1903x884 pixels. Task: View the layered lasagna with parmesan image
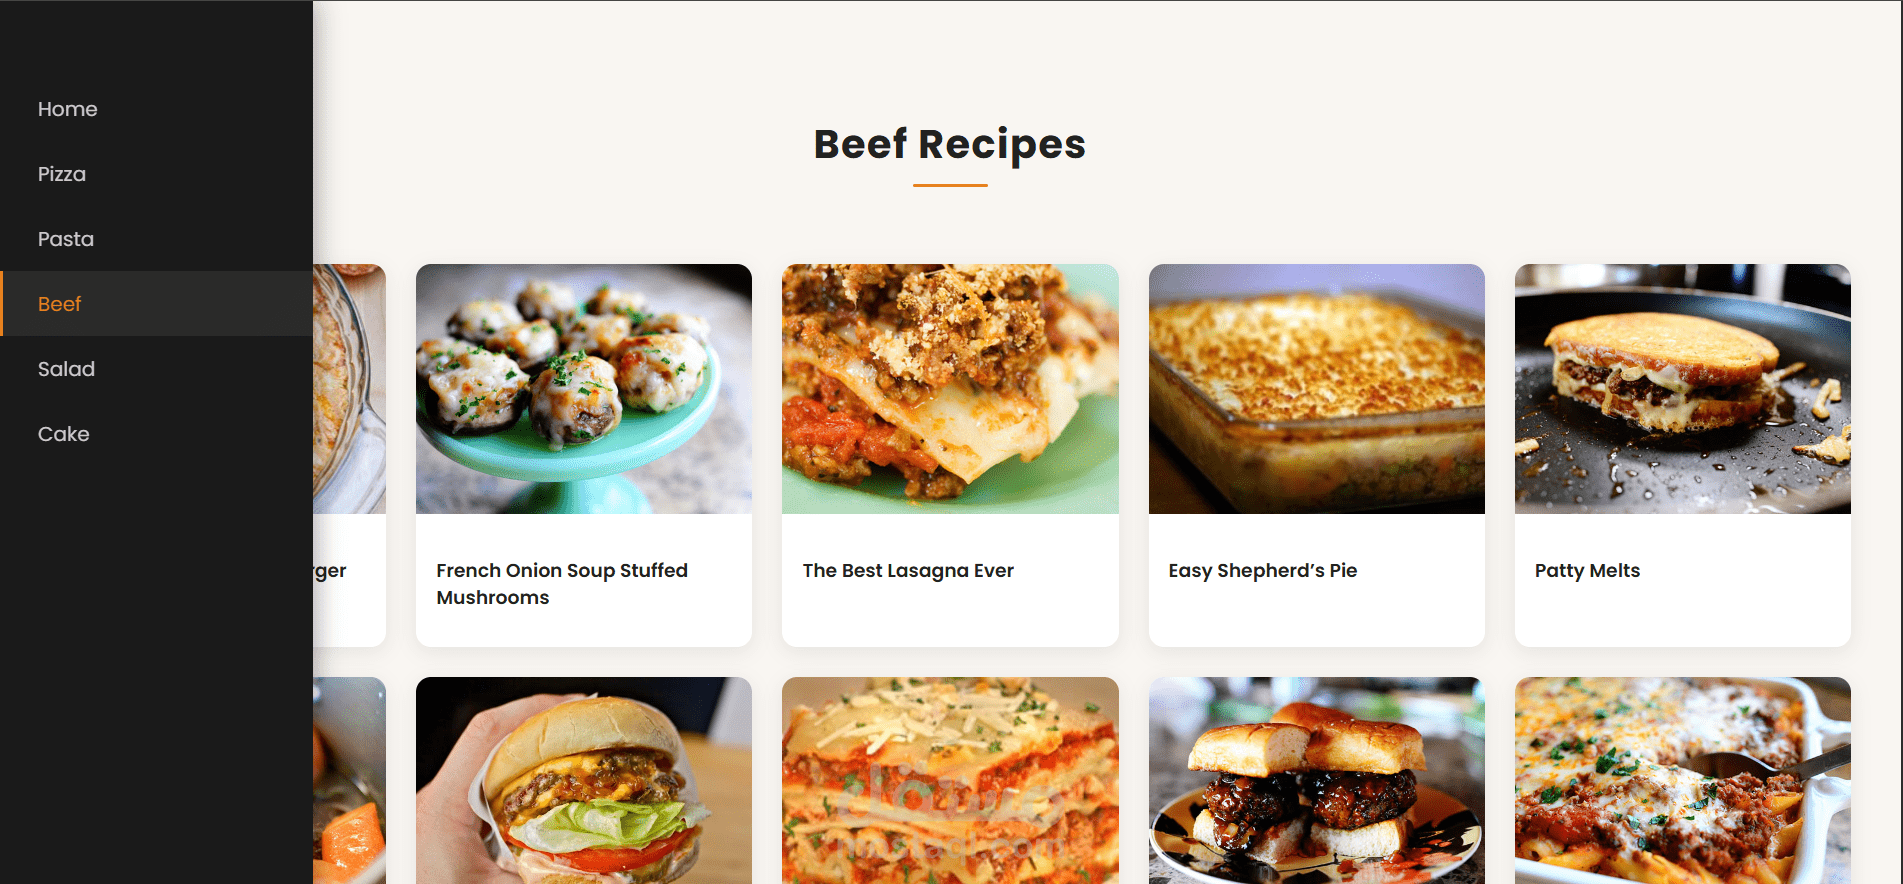pos(950,781)
